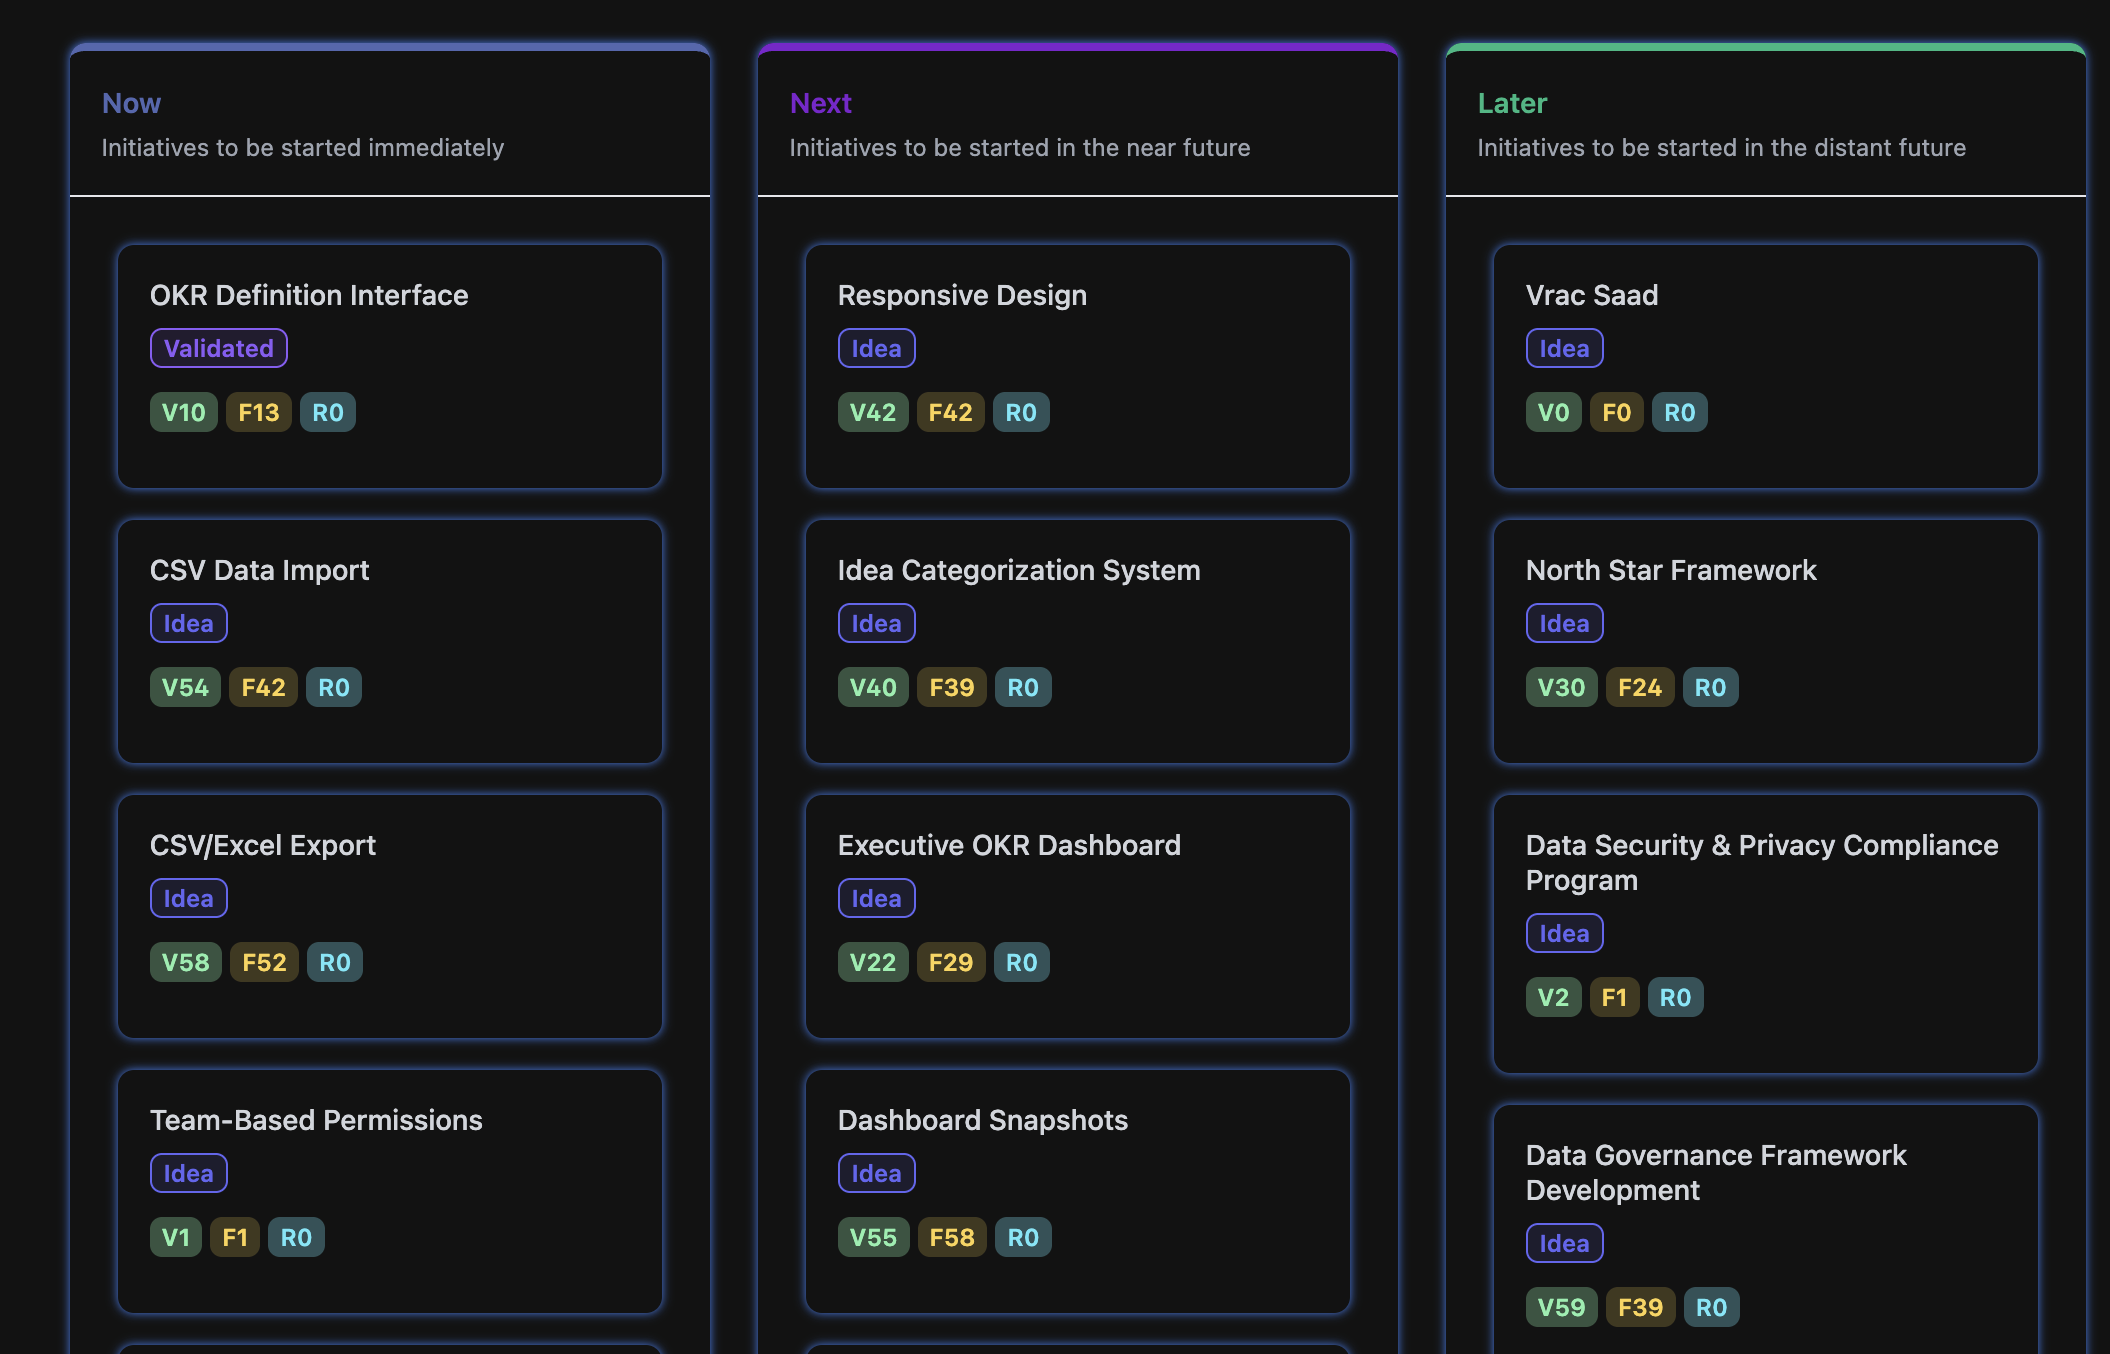Click the V59 badge on Data Governance card

[x=1561, y=1308]
